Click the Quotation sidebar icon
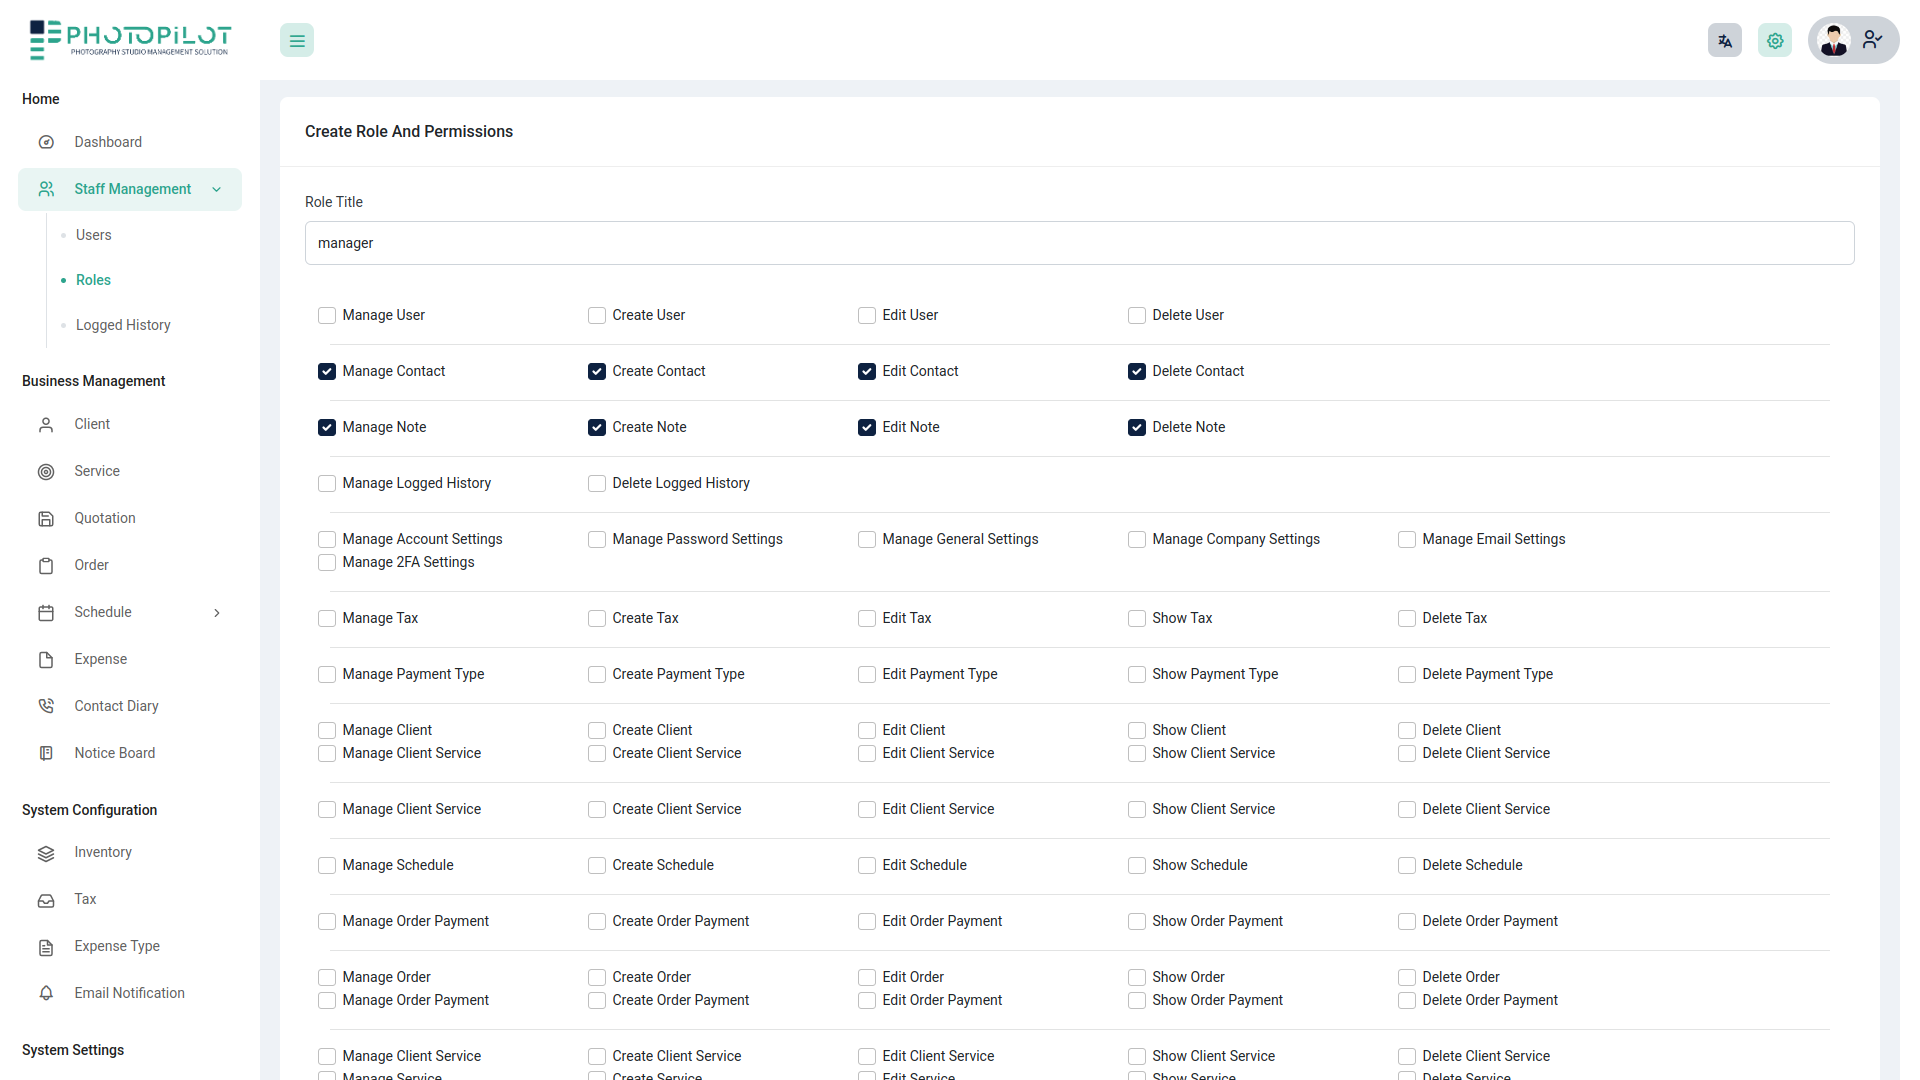The image size is (1920, 1080). [46, 518]
